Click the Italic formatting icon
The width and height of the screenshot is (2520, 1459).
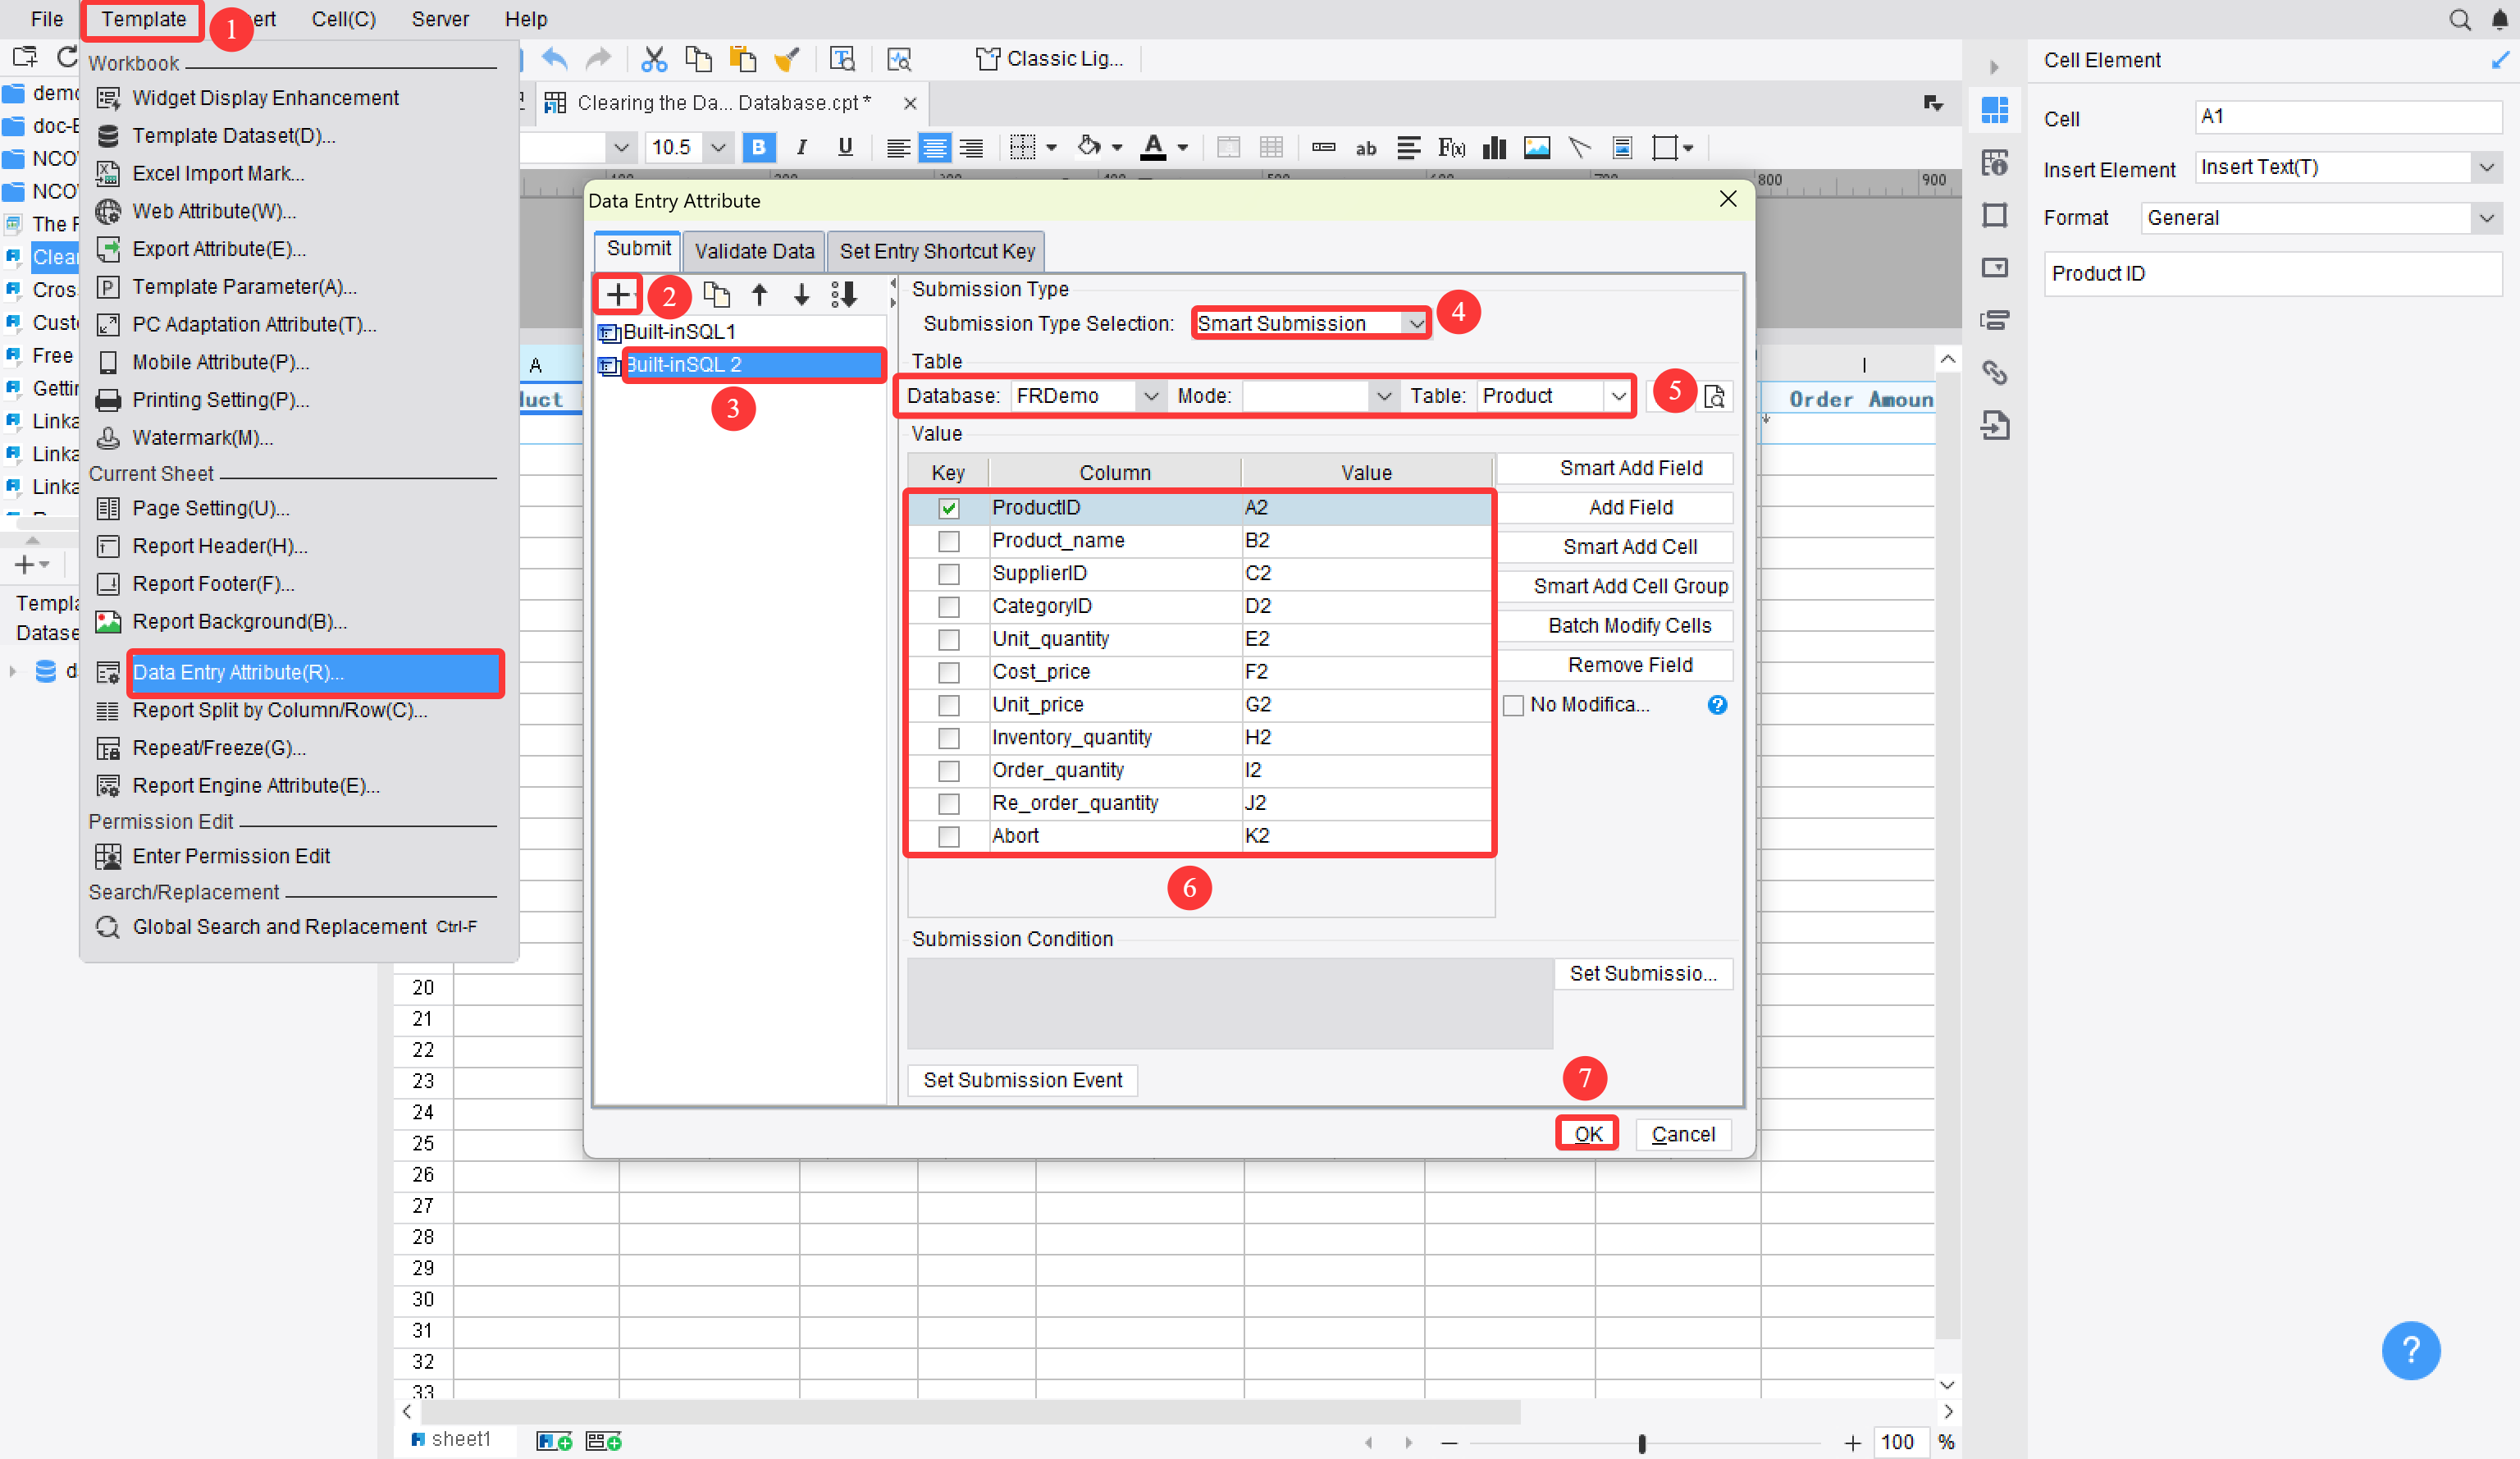click(801, 147)
